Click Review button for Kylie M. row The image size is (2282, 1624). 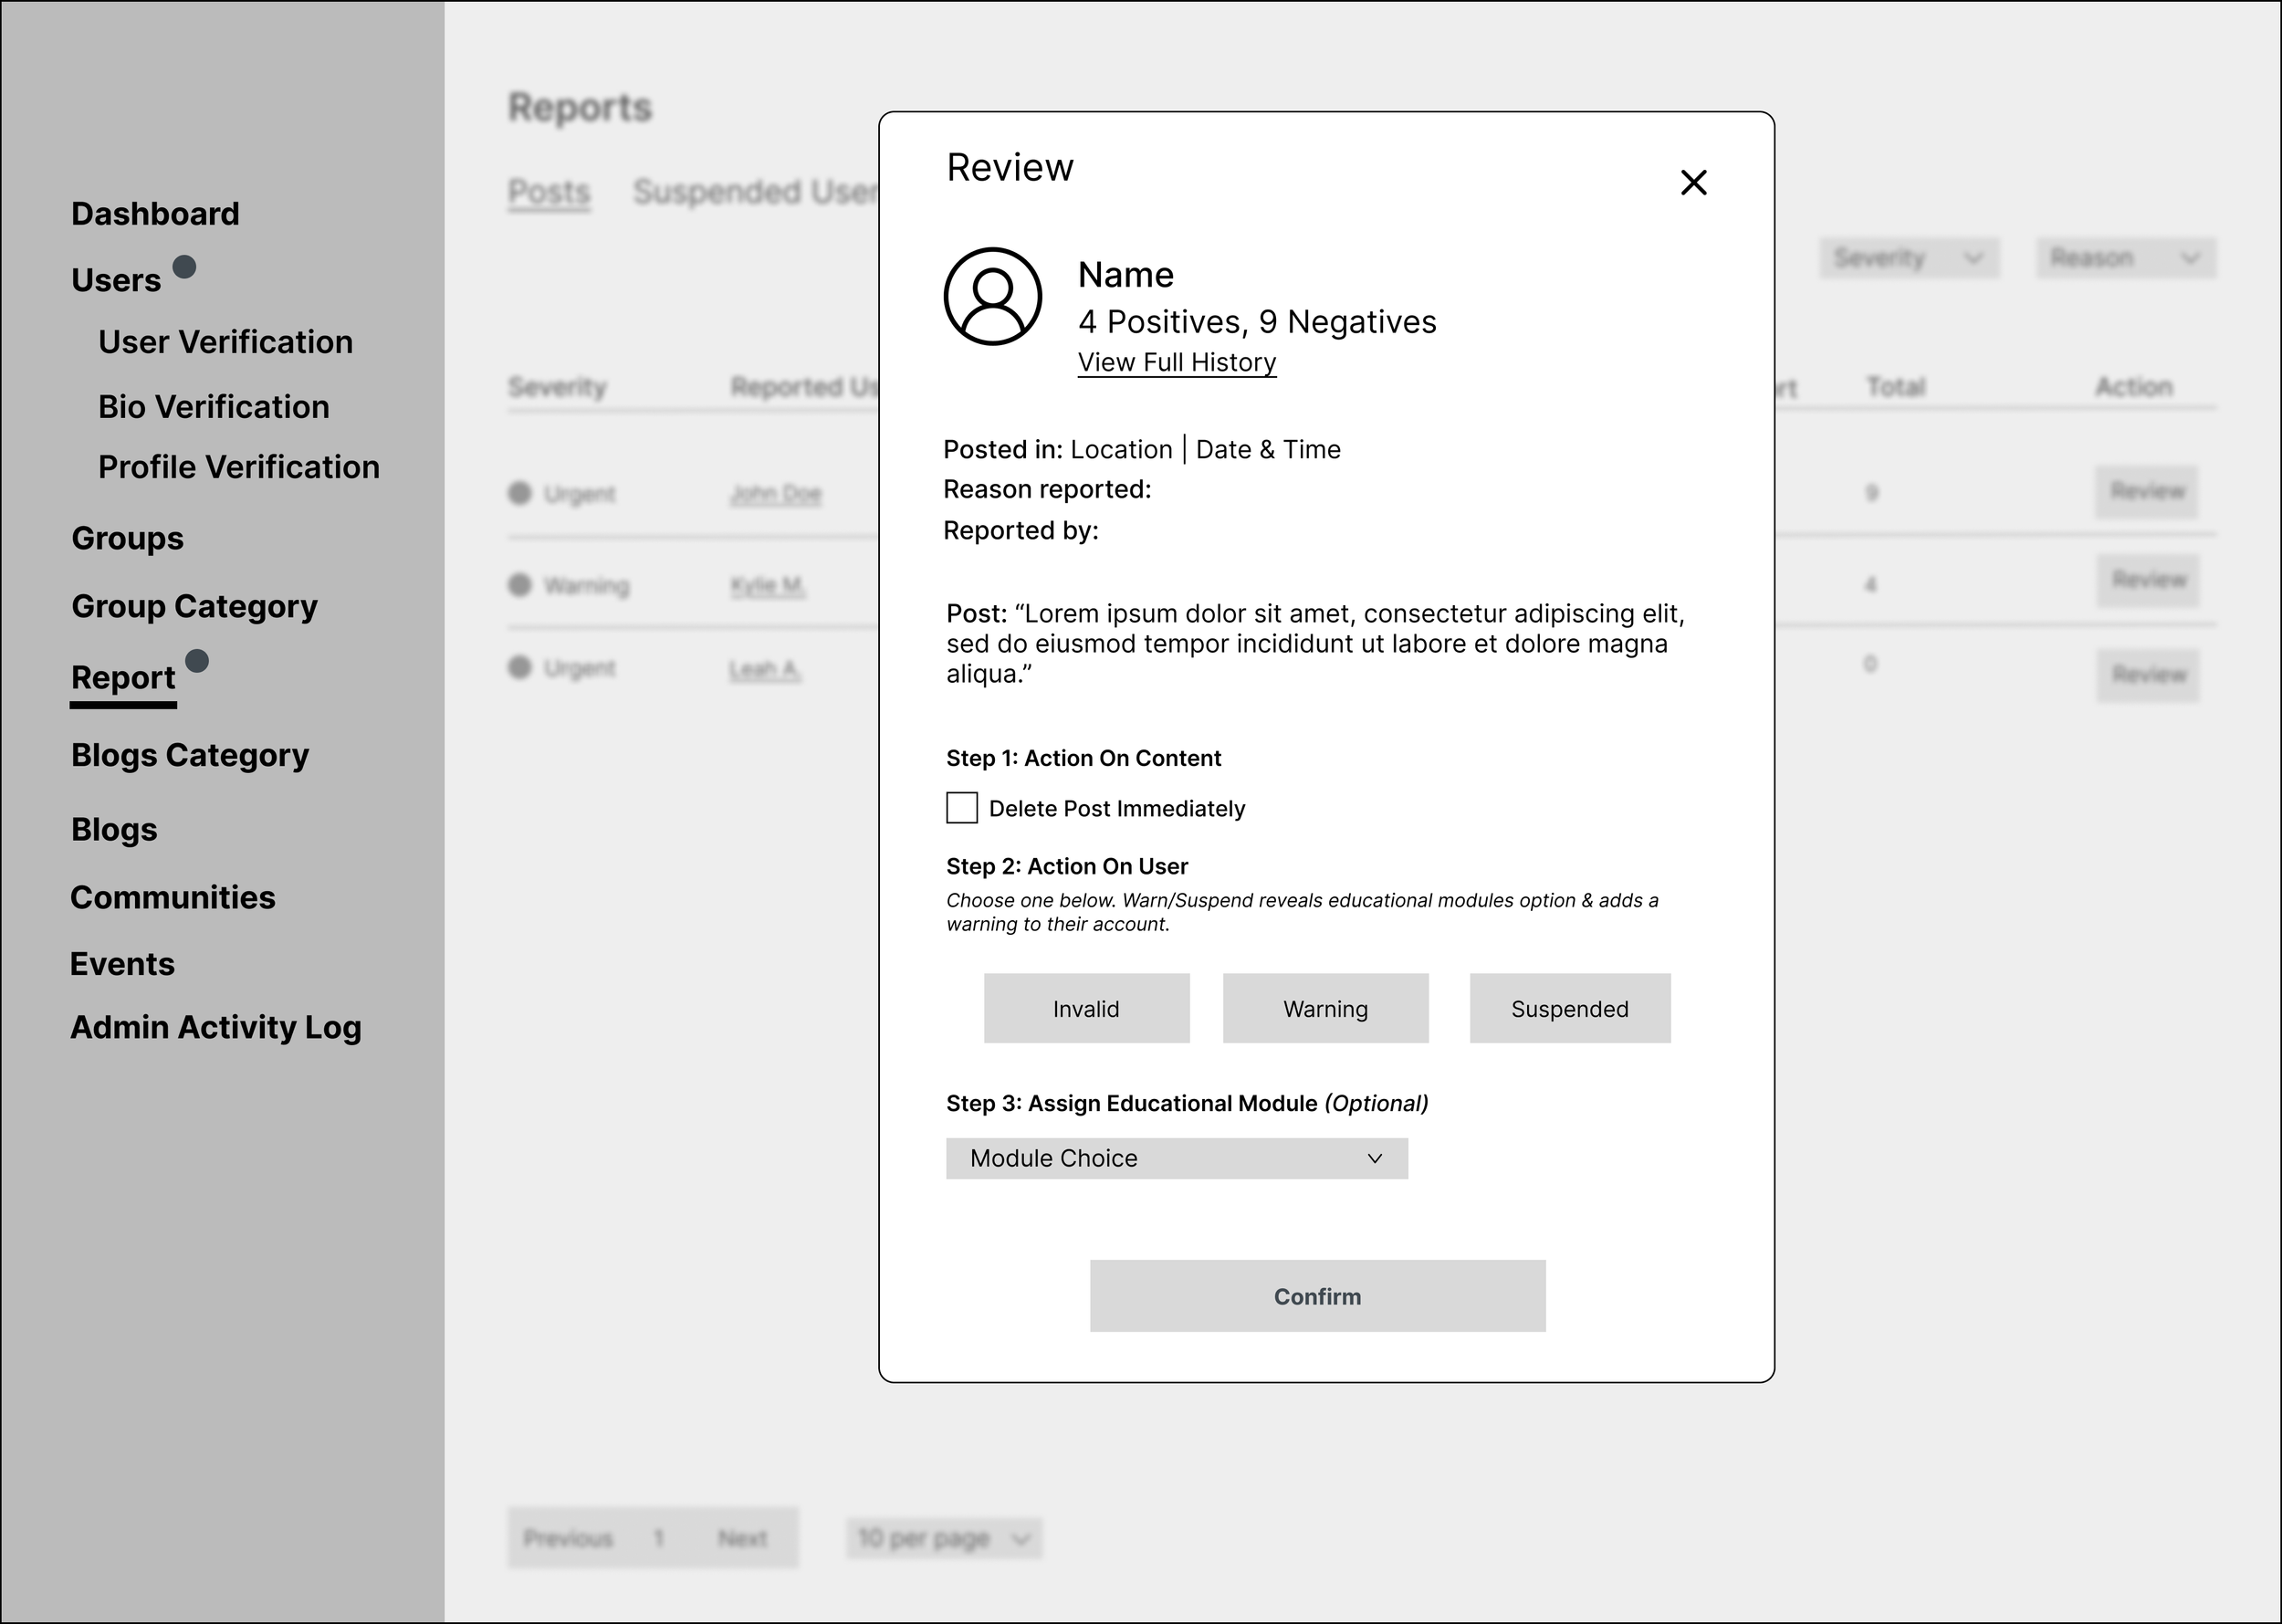2147,580
